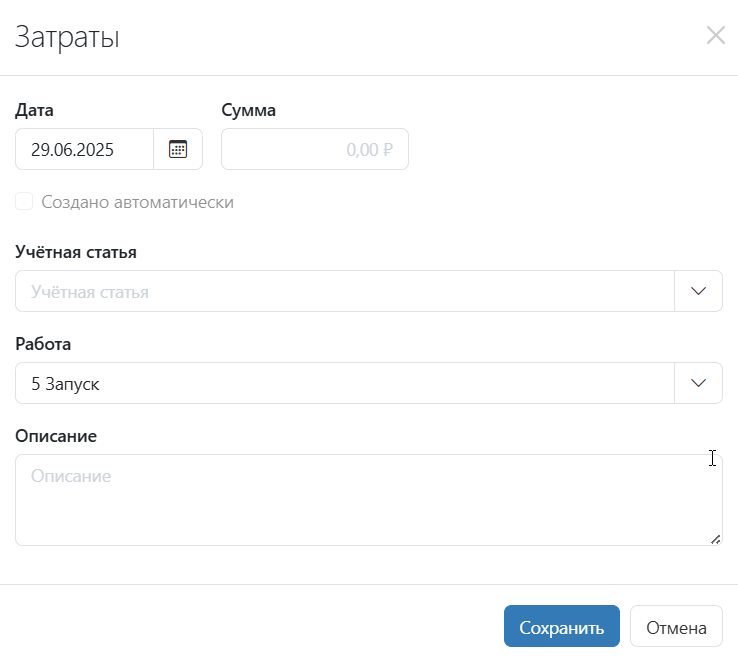
Task: Click the Отмена button
Action: (676, 626)
